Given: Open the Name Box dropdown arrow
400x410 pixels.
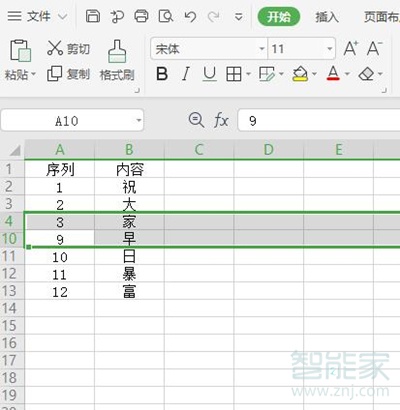Looking at the screenshot, I should tap(139, 120).
